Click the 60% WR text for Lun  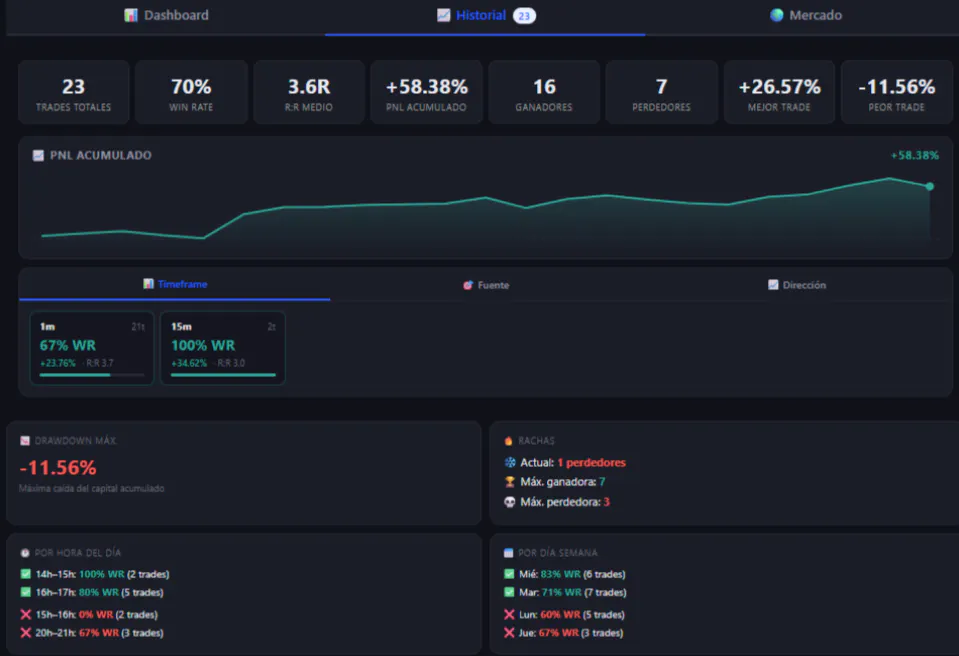(x=560, y=614)
